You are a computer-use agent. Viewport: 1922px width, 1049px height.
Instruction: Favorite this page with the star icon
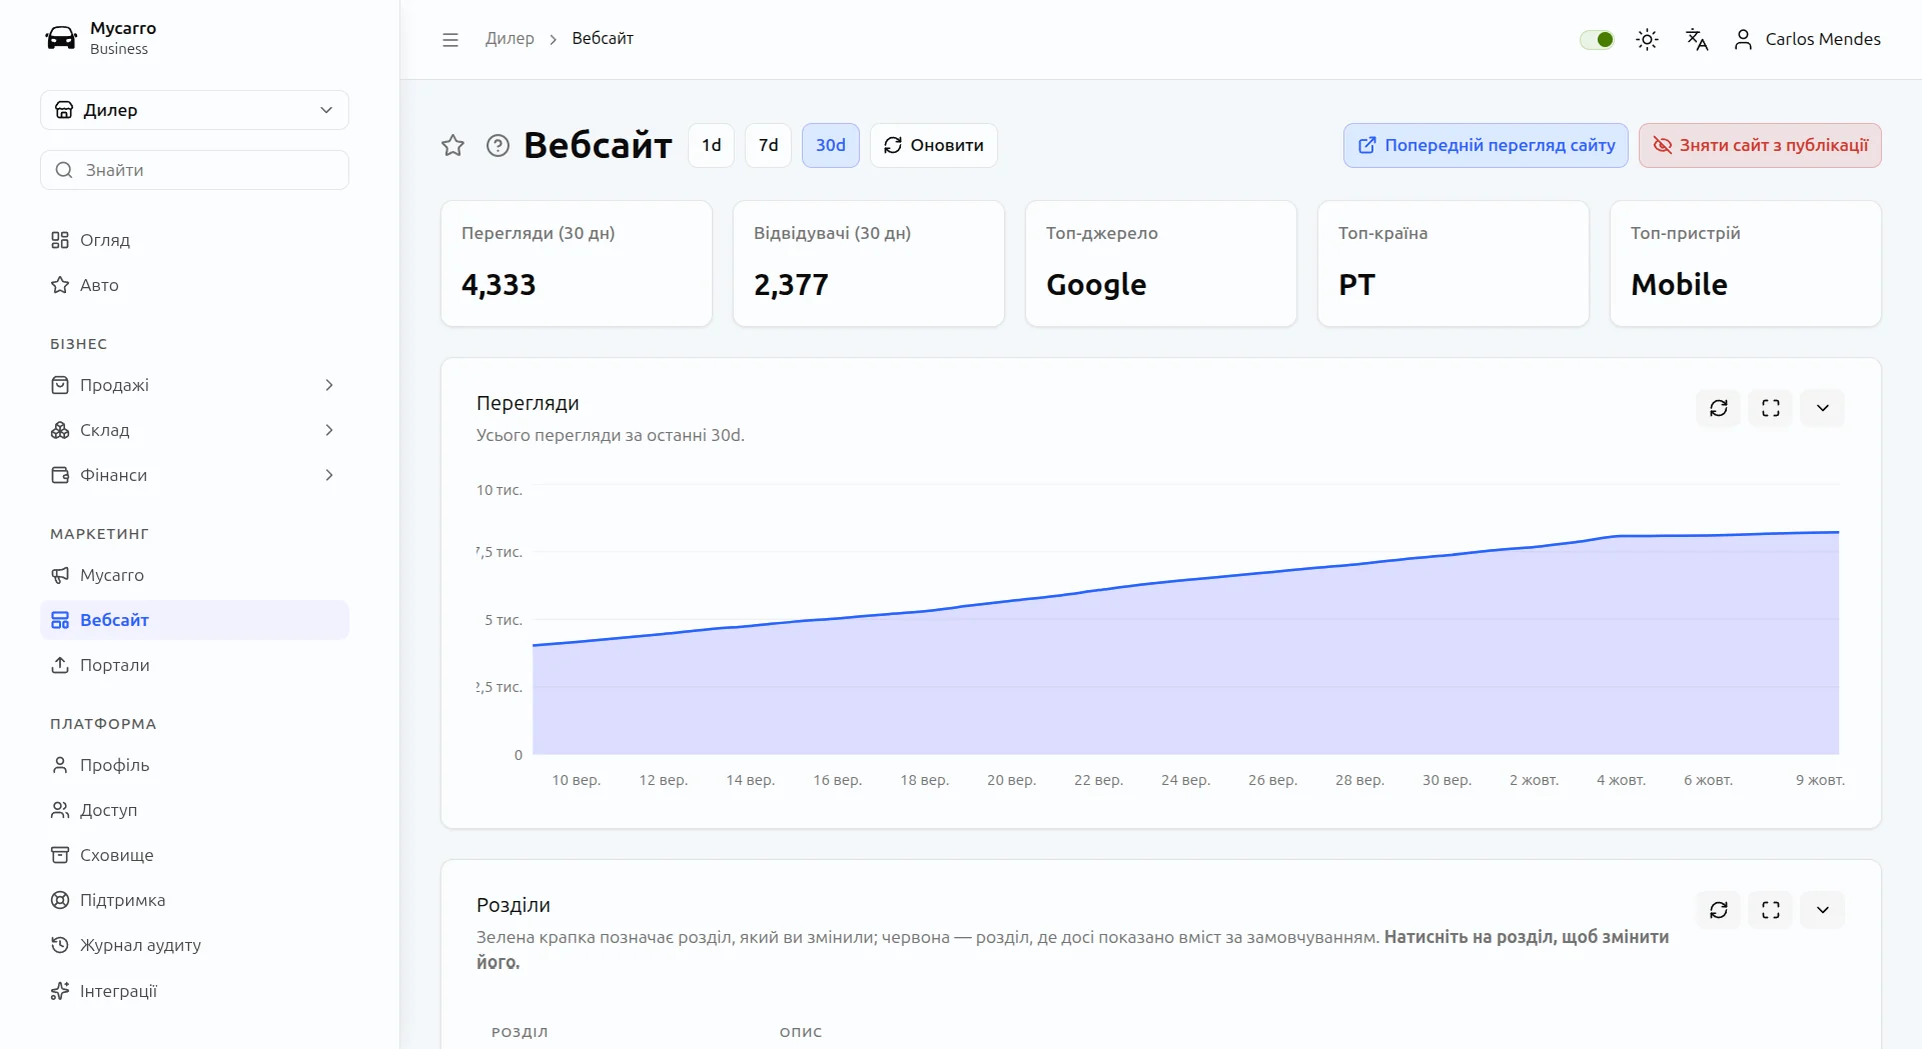click(x=453, y=146)
